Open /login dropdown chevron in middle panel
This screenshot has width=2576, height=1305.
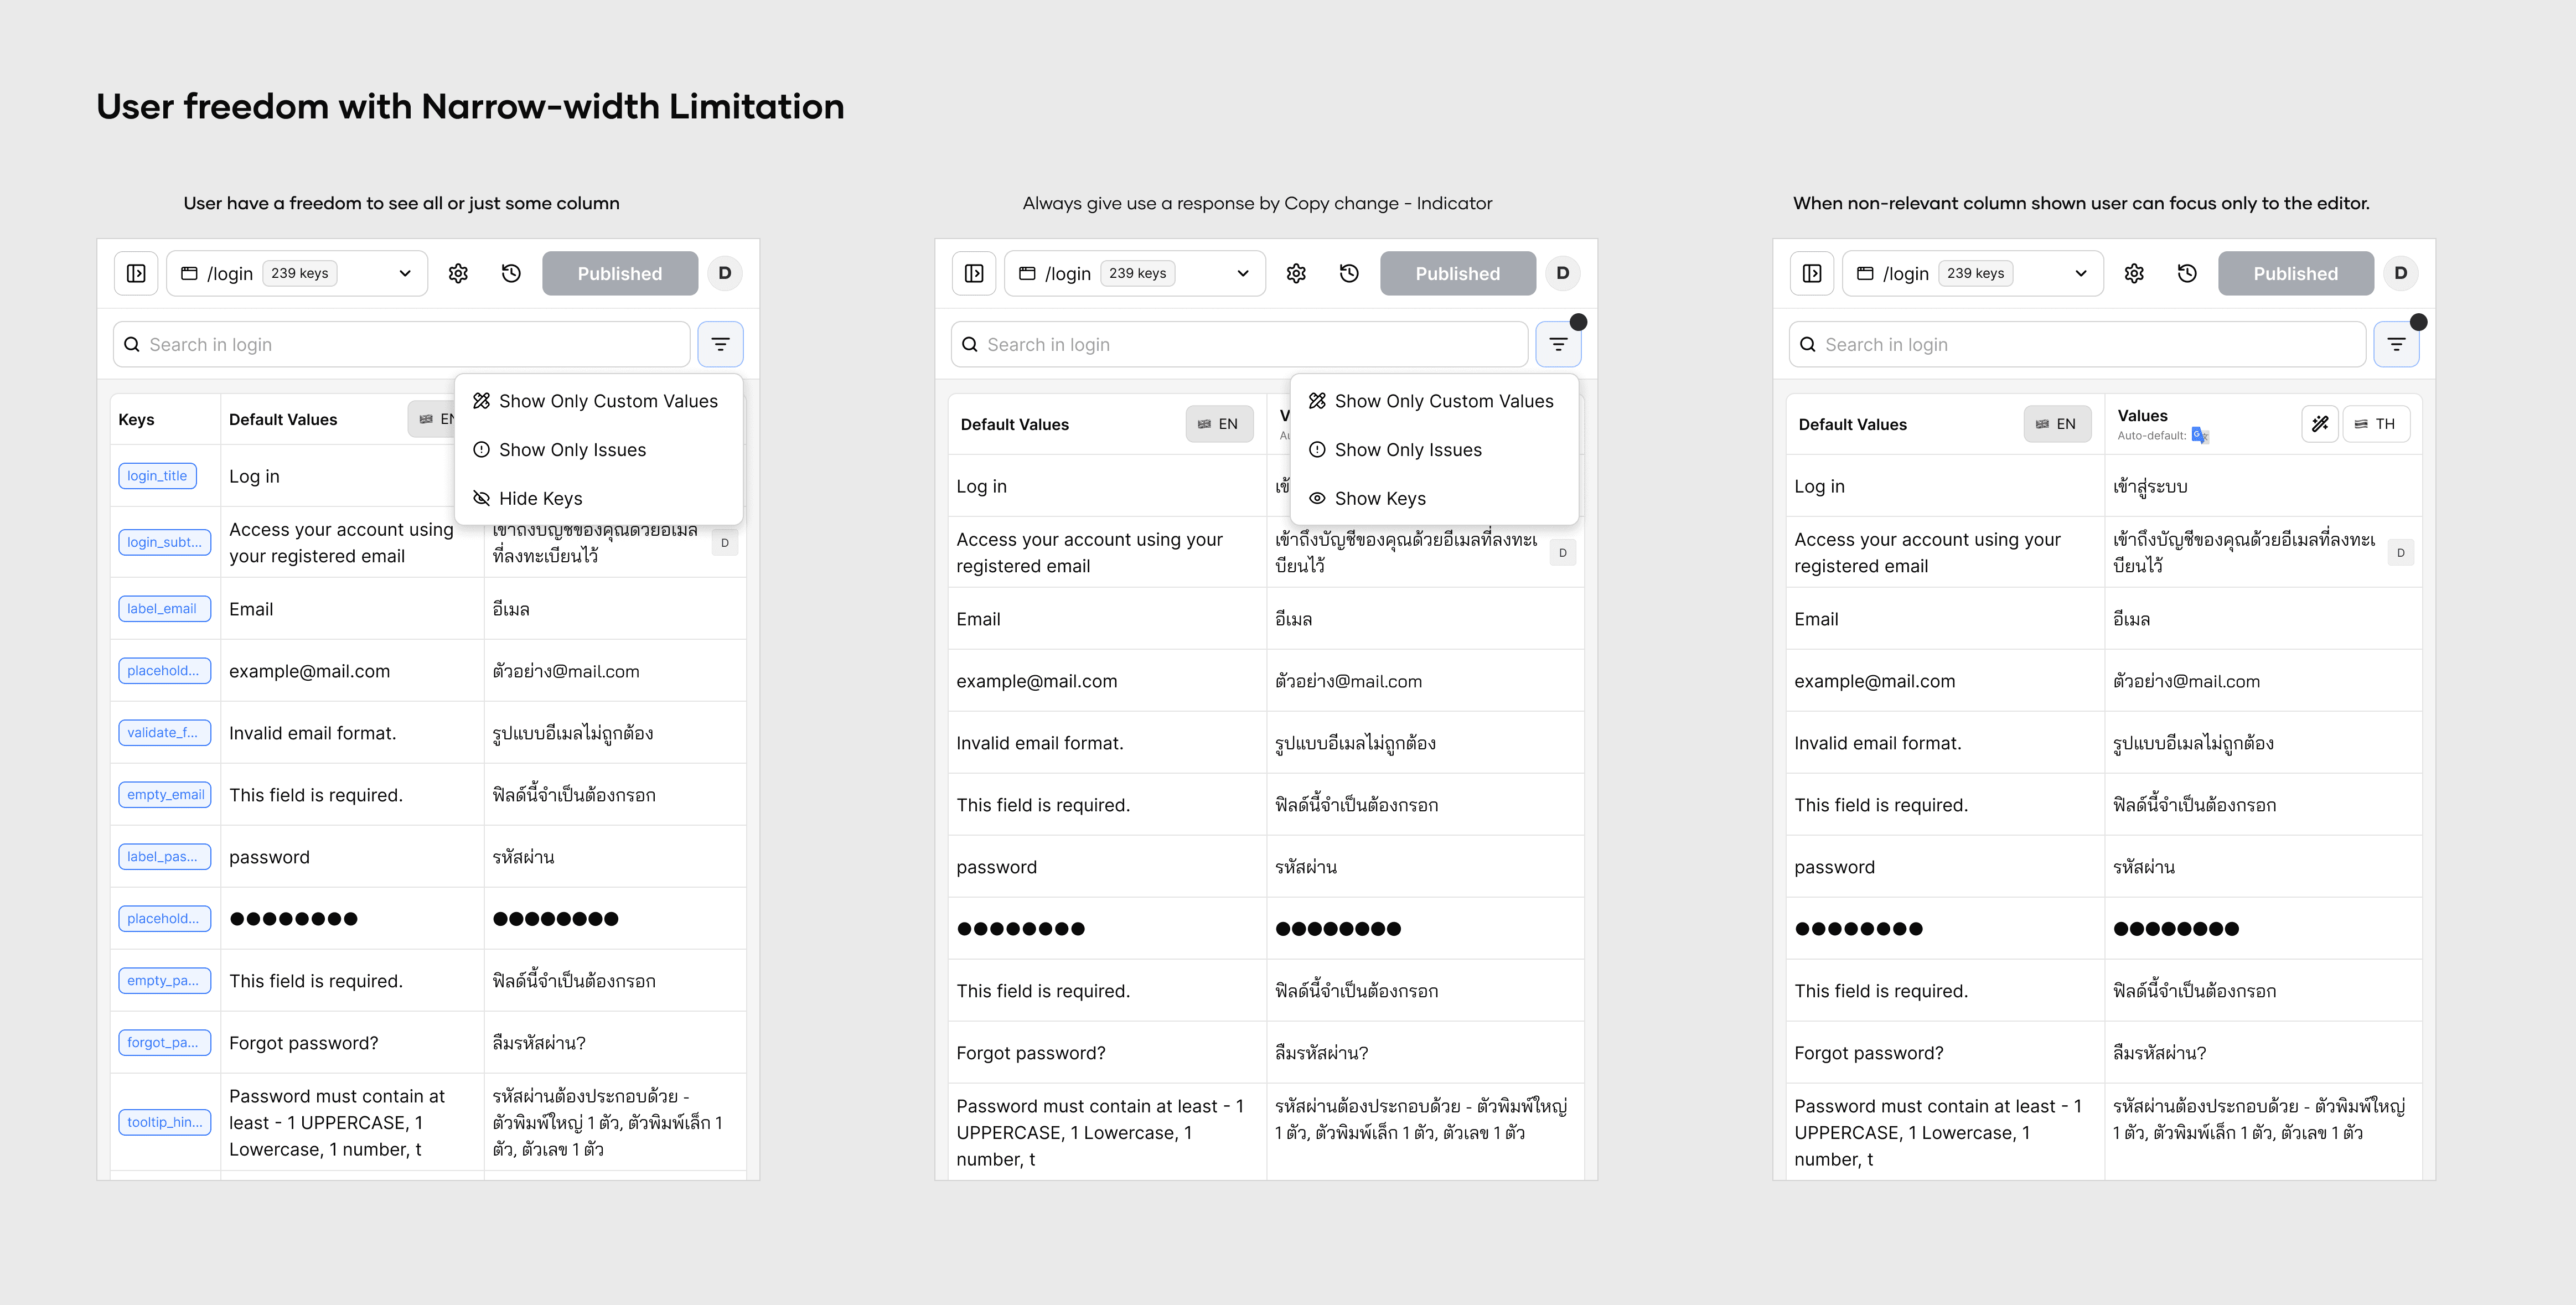1243,273
